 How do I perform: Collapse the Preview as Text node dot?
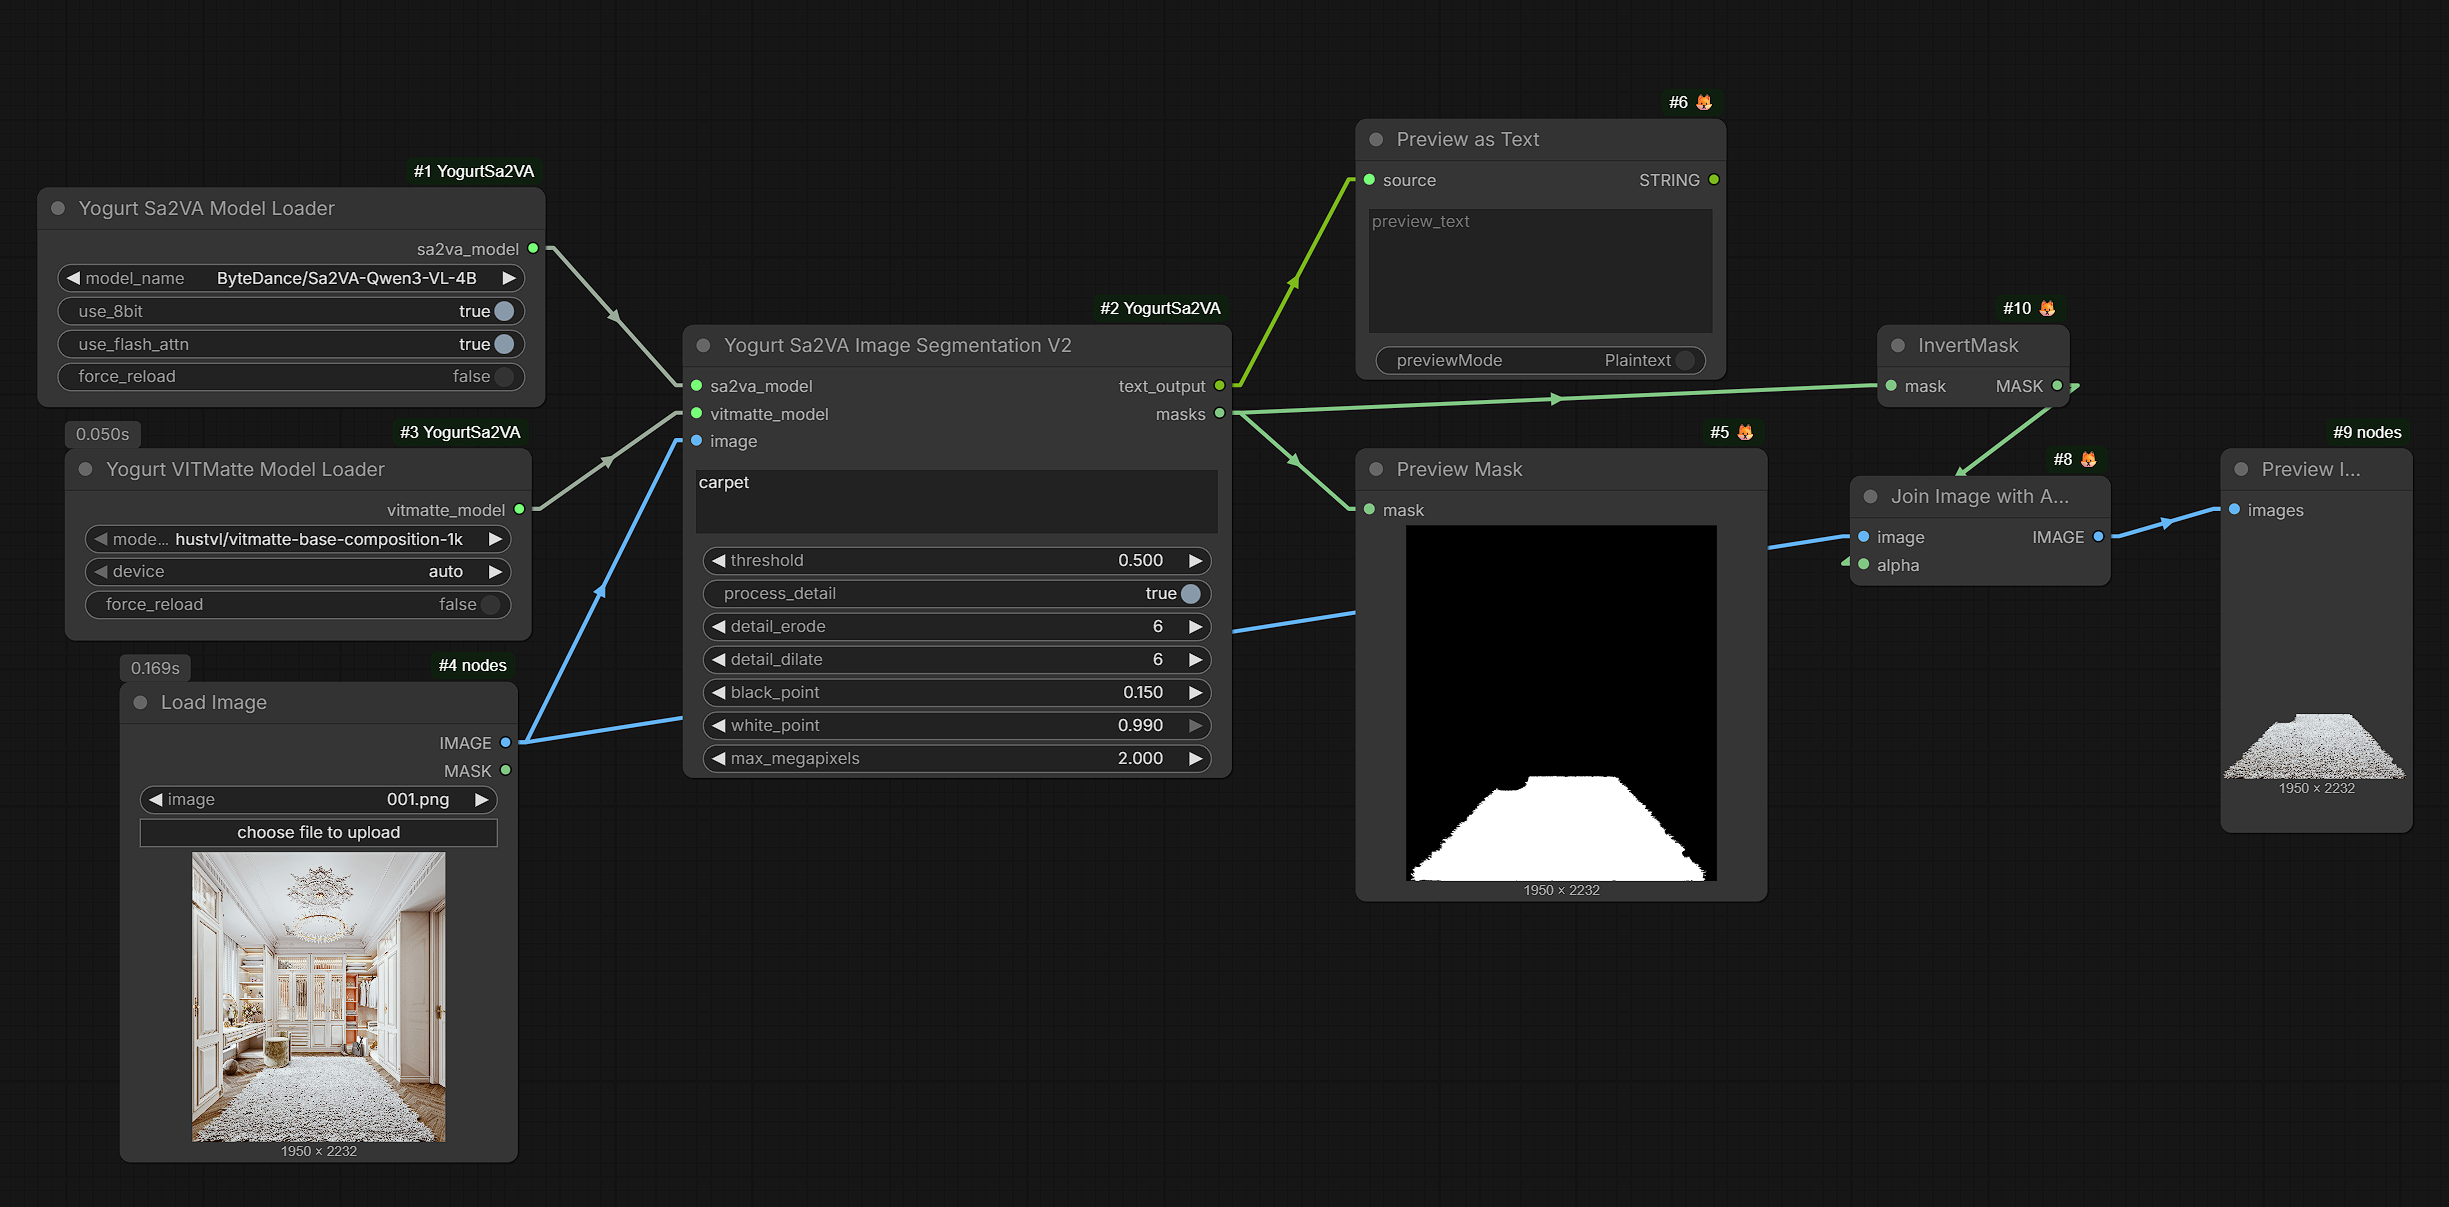pyautogui.click(x=1377, y=139)
